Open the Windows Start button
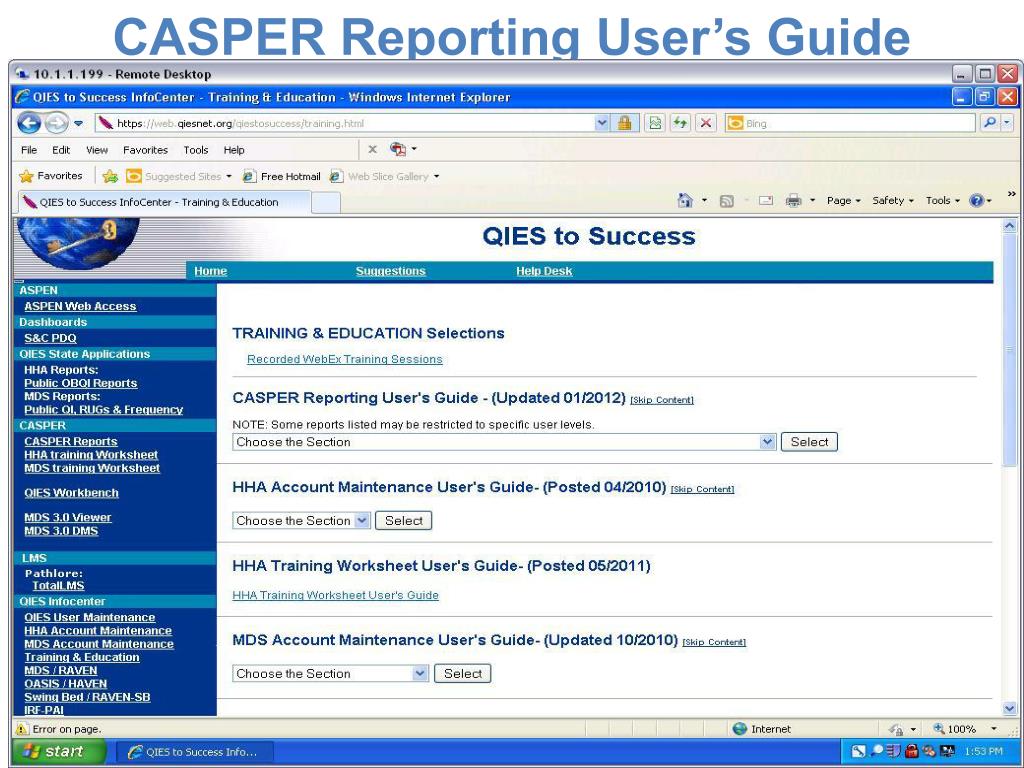Image resolution: width=1024 pixels, height=768 pixels. tap(59, 752)
